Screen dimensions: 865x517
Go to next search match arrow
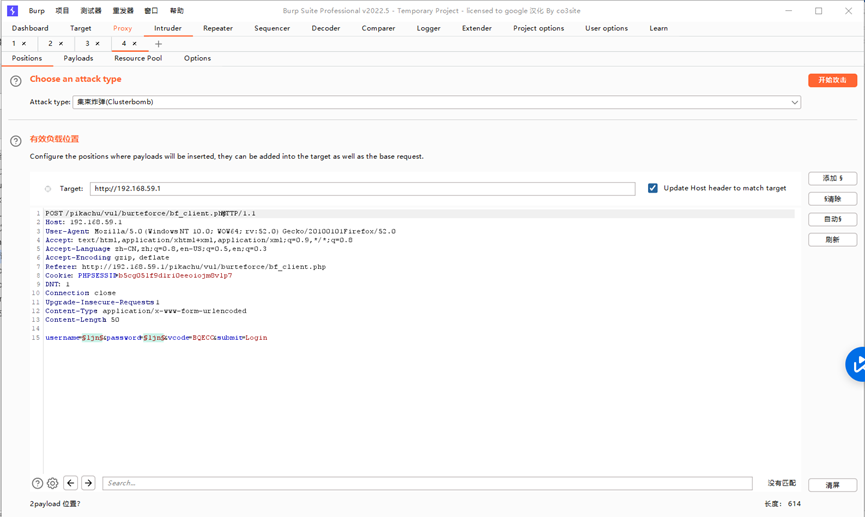[88, 483]
